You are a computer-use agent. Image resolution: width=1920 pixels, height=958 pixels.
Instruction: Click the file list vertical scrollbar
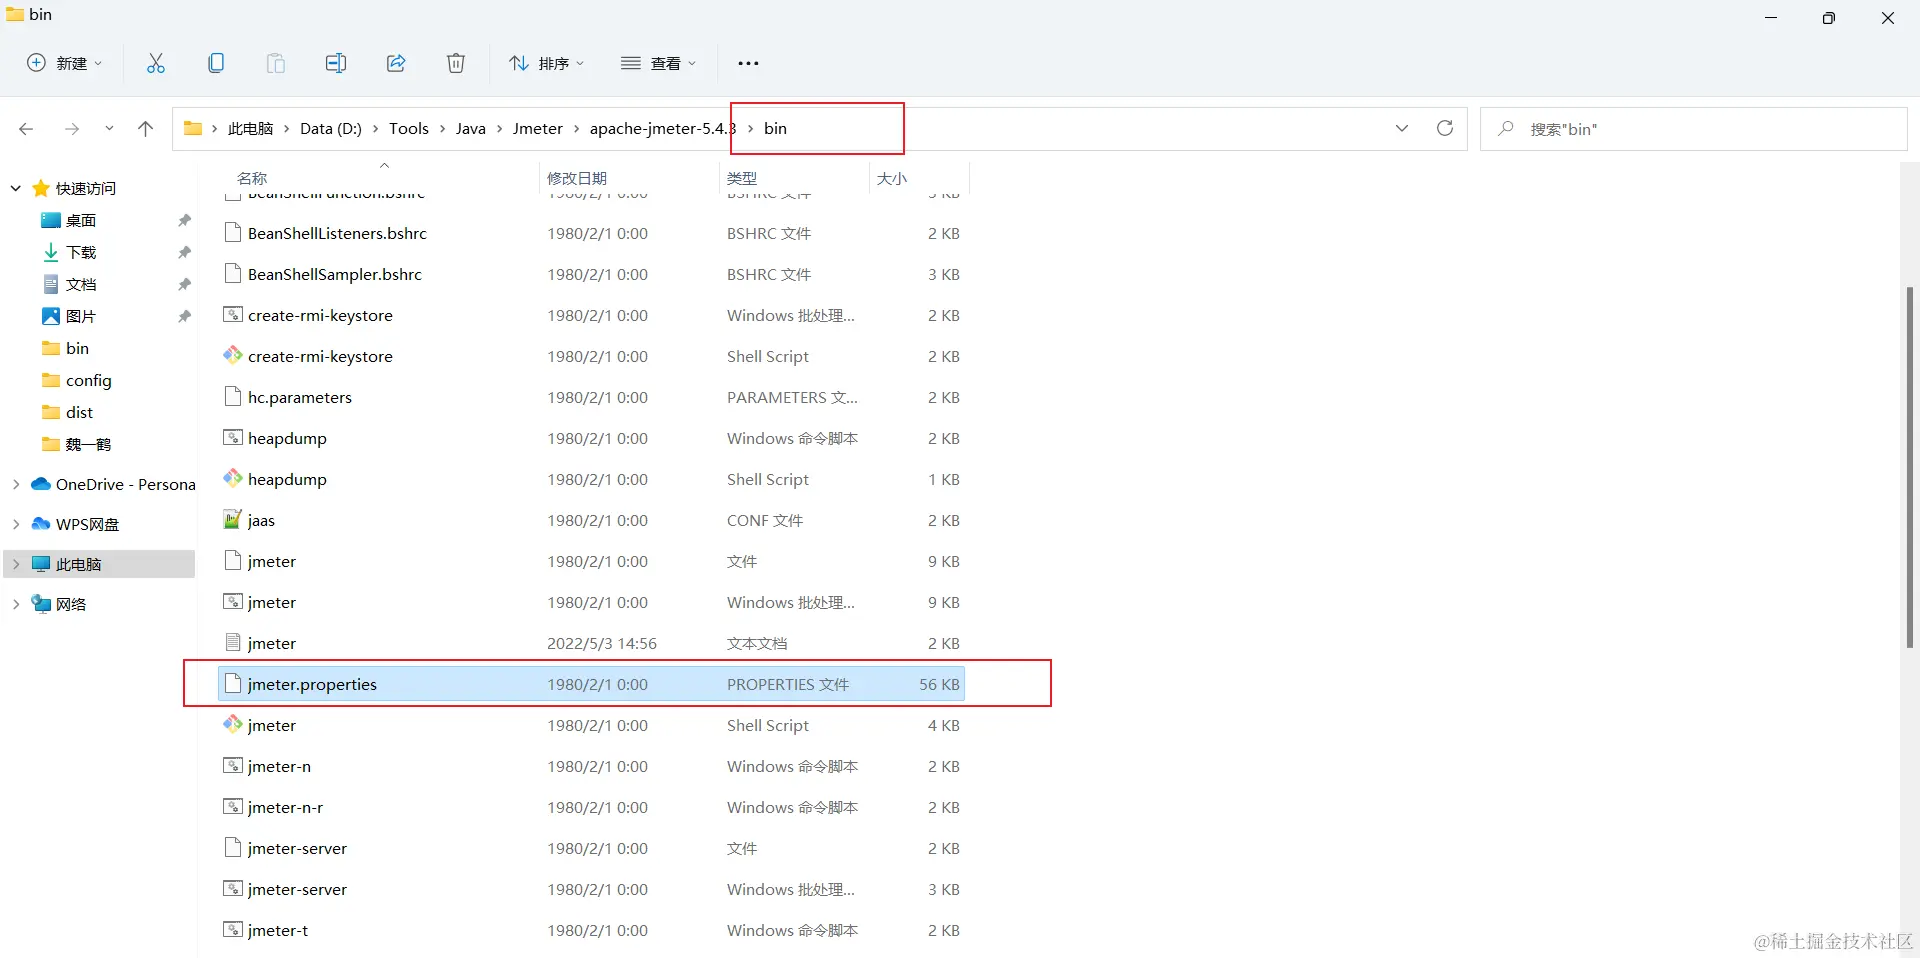[1910, 468]
